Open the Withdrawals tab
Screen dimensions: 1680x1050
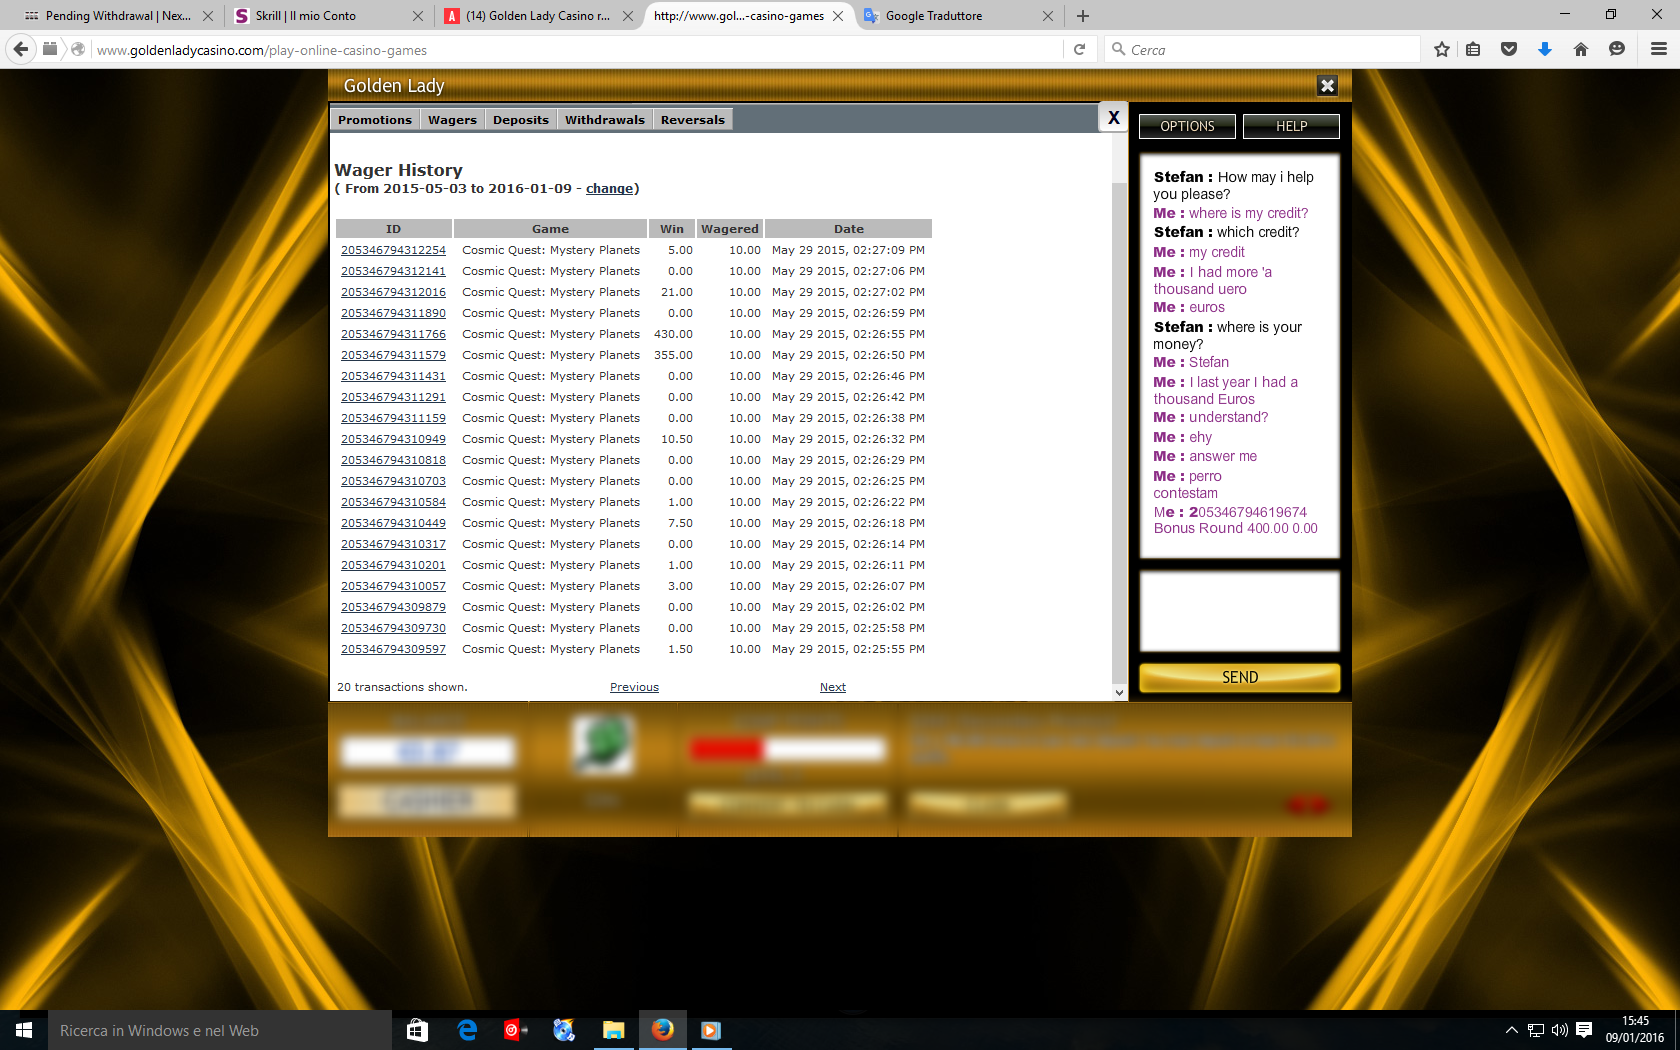tap(605, 120)
